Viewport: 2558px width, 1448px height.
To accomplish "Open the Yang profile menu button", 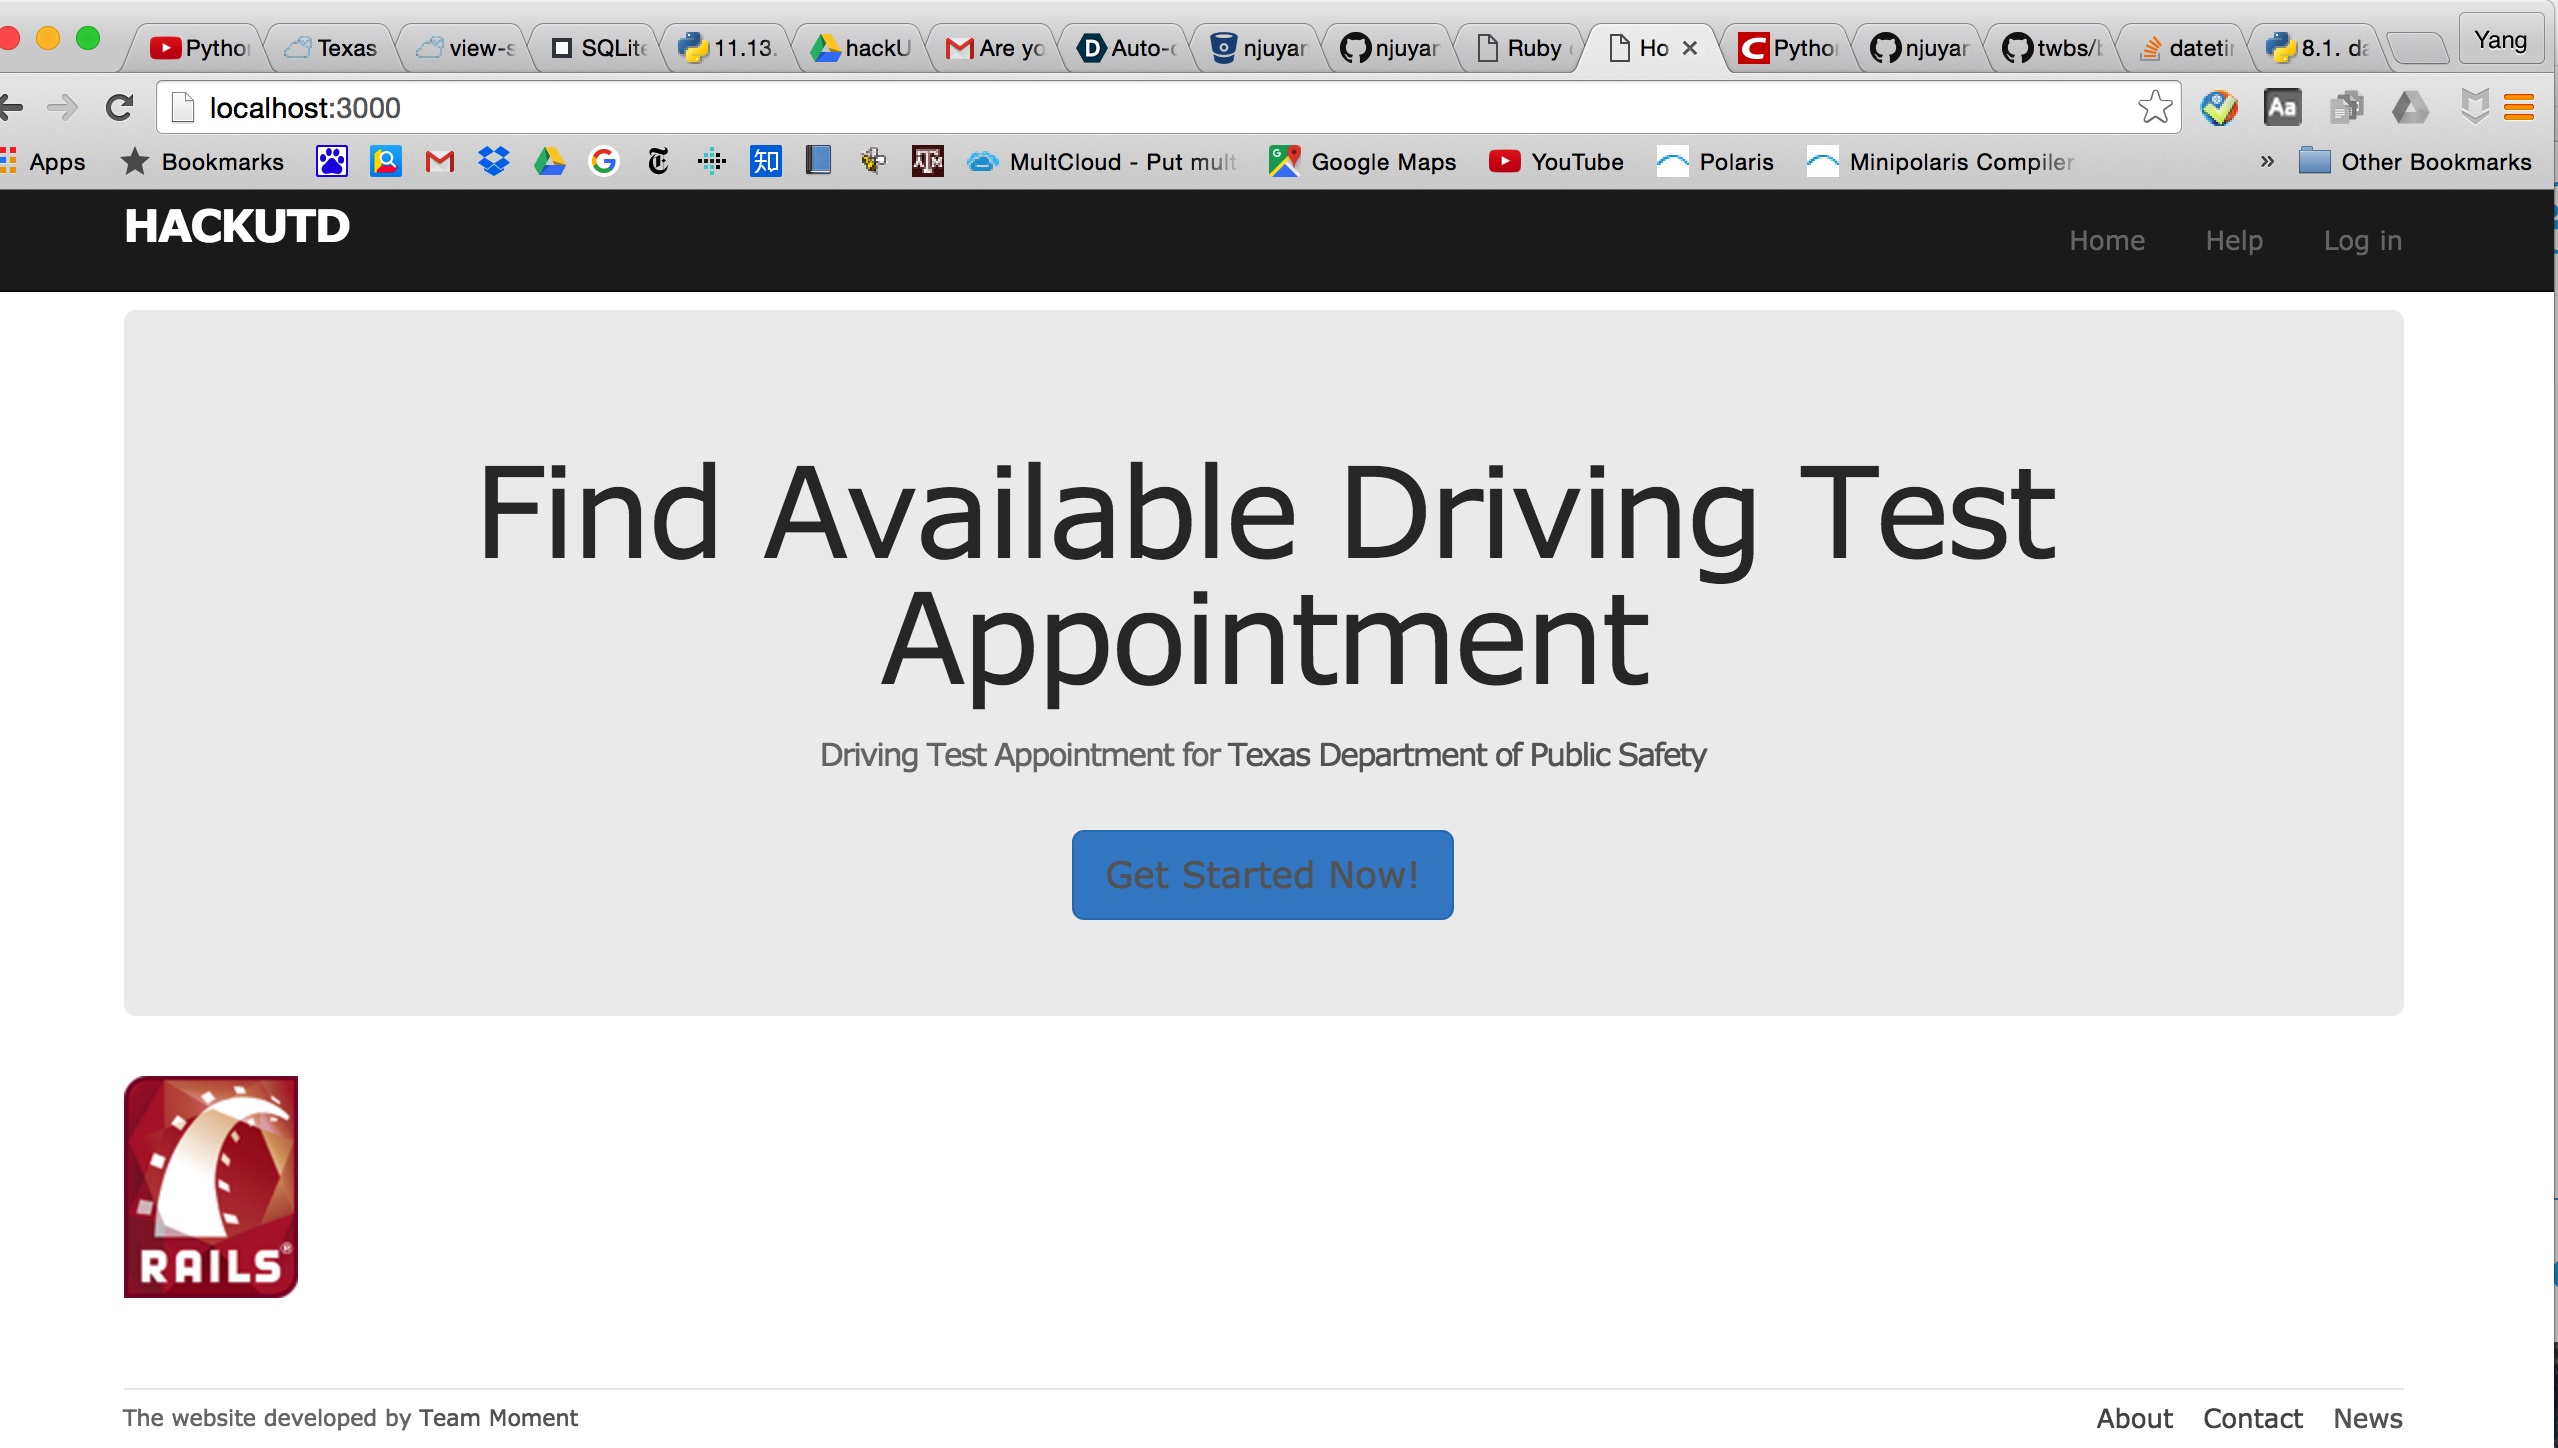I will point(2500,40).
